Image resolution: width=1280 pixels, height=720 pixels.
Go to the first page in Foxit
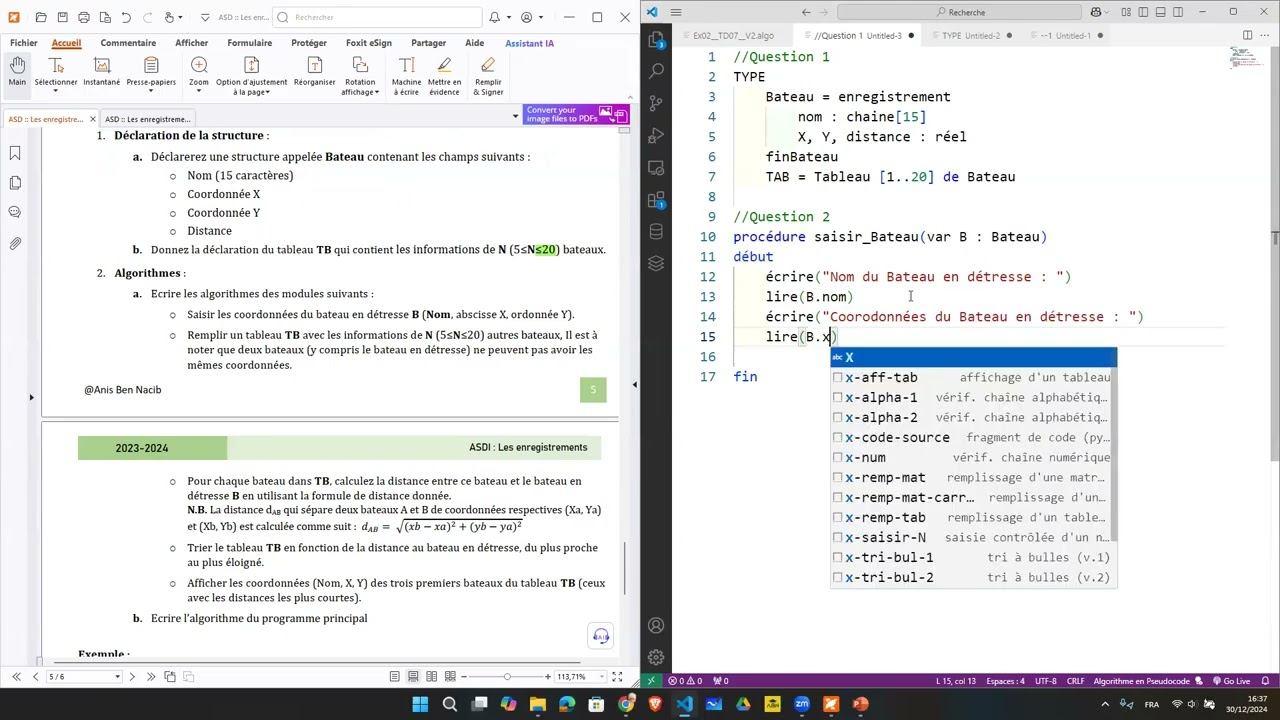pyautogui.click(x=16, y=677)
